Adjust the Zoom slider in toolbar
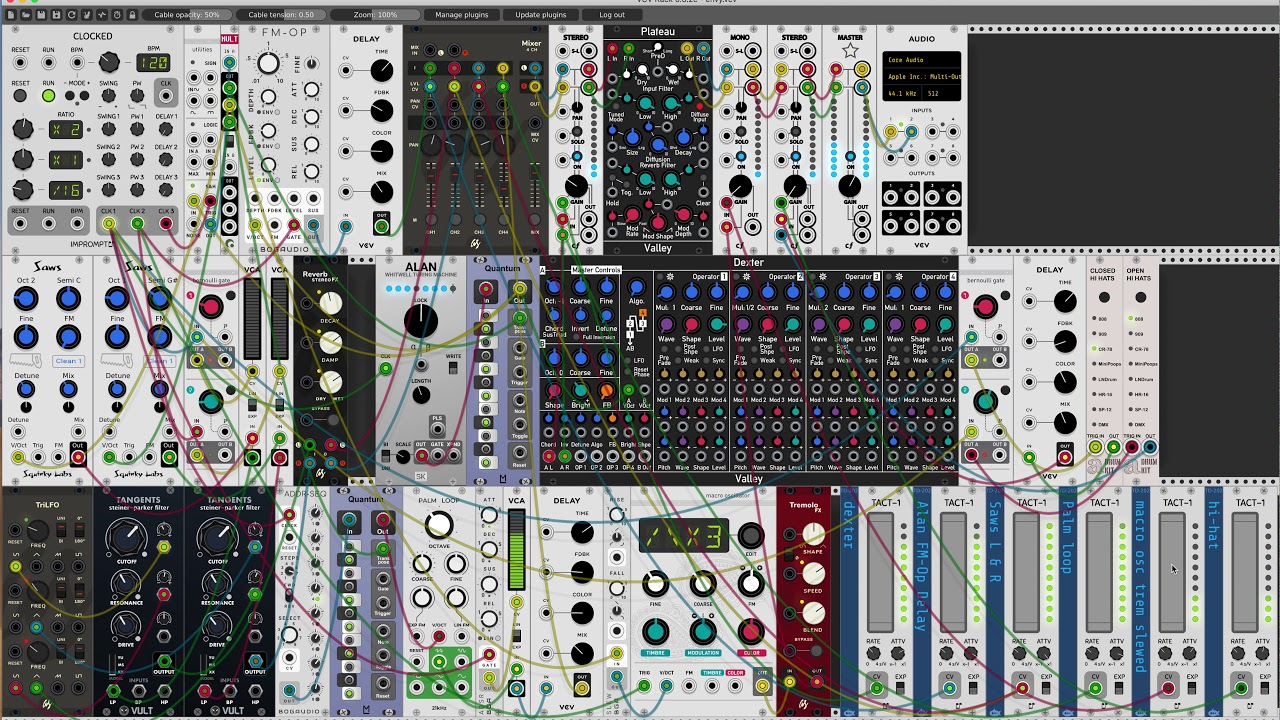1280x720 pixels. pyautogui.click(x=375, y=15)
